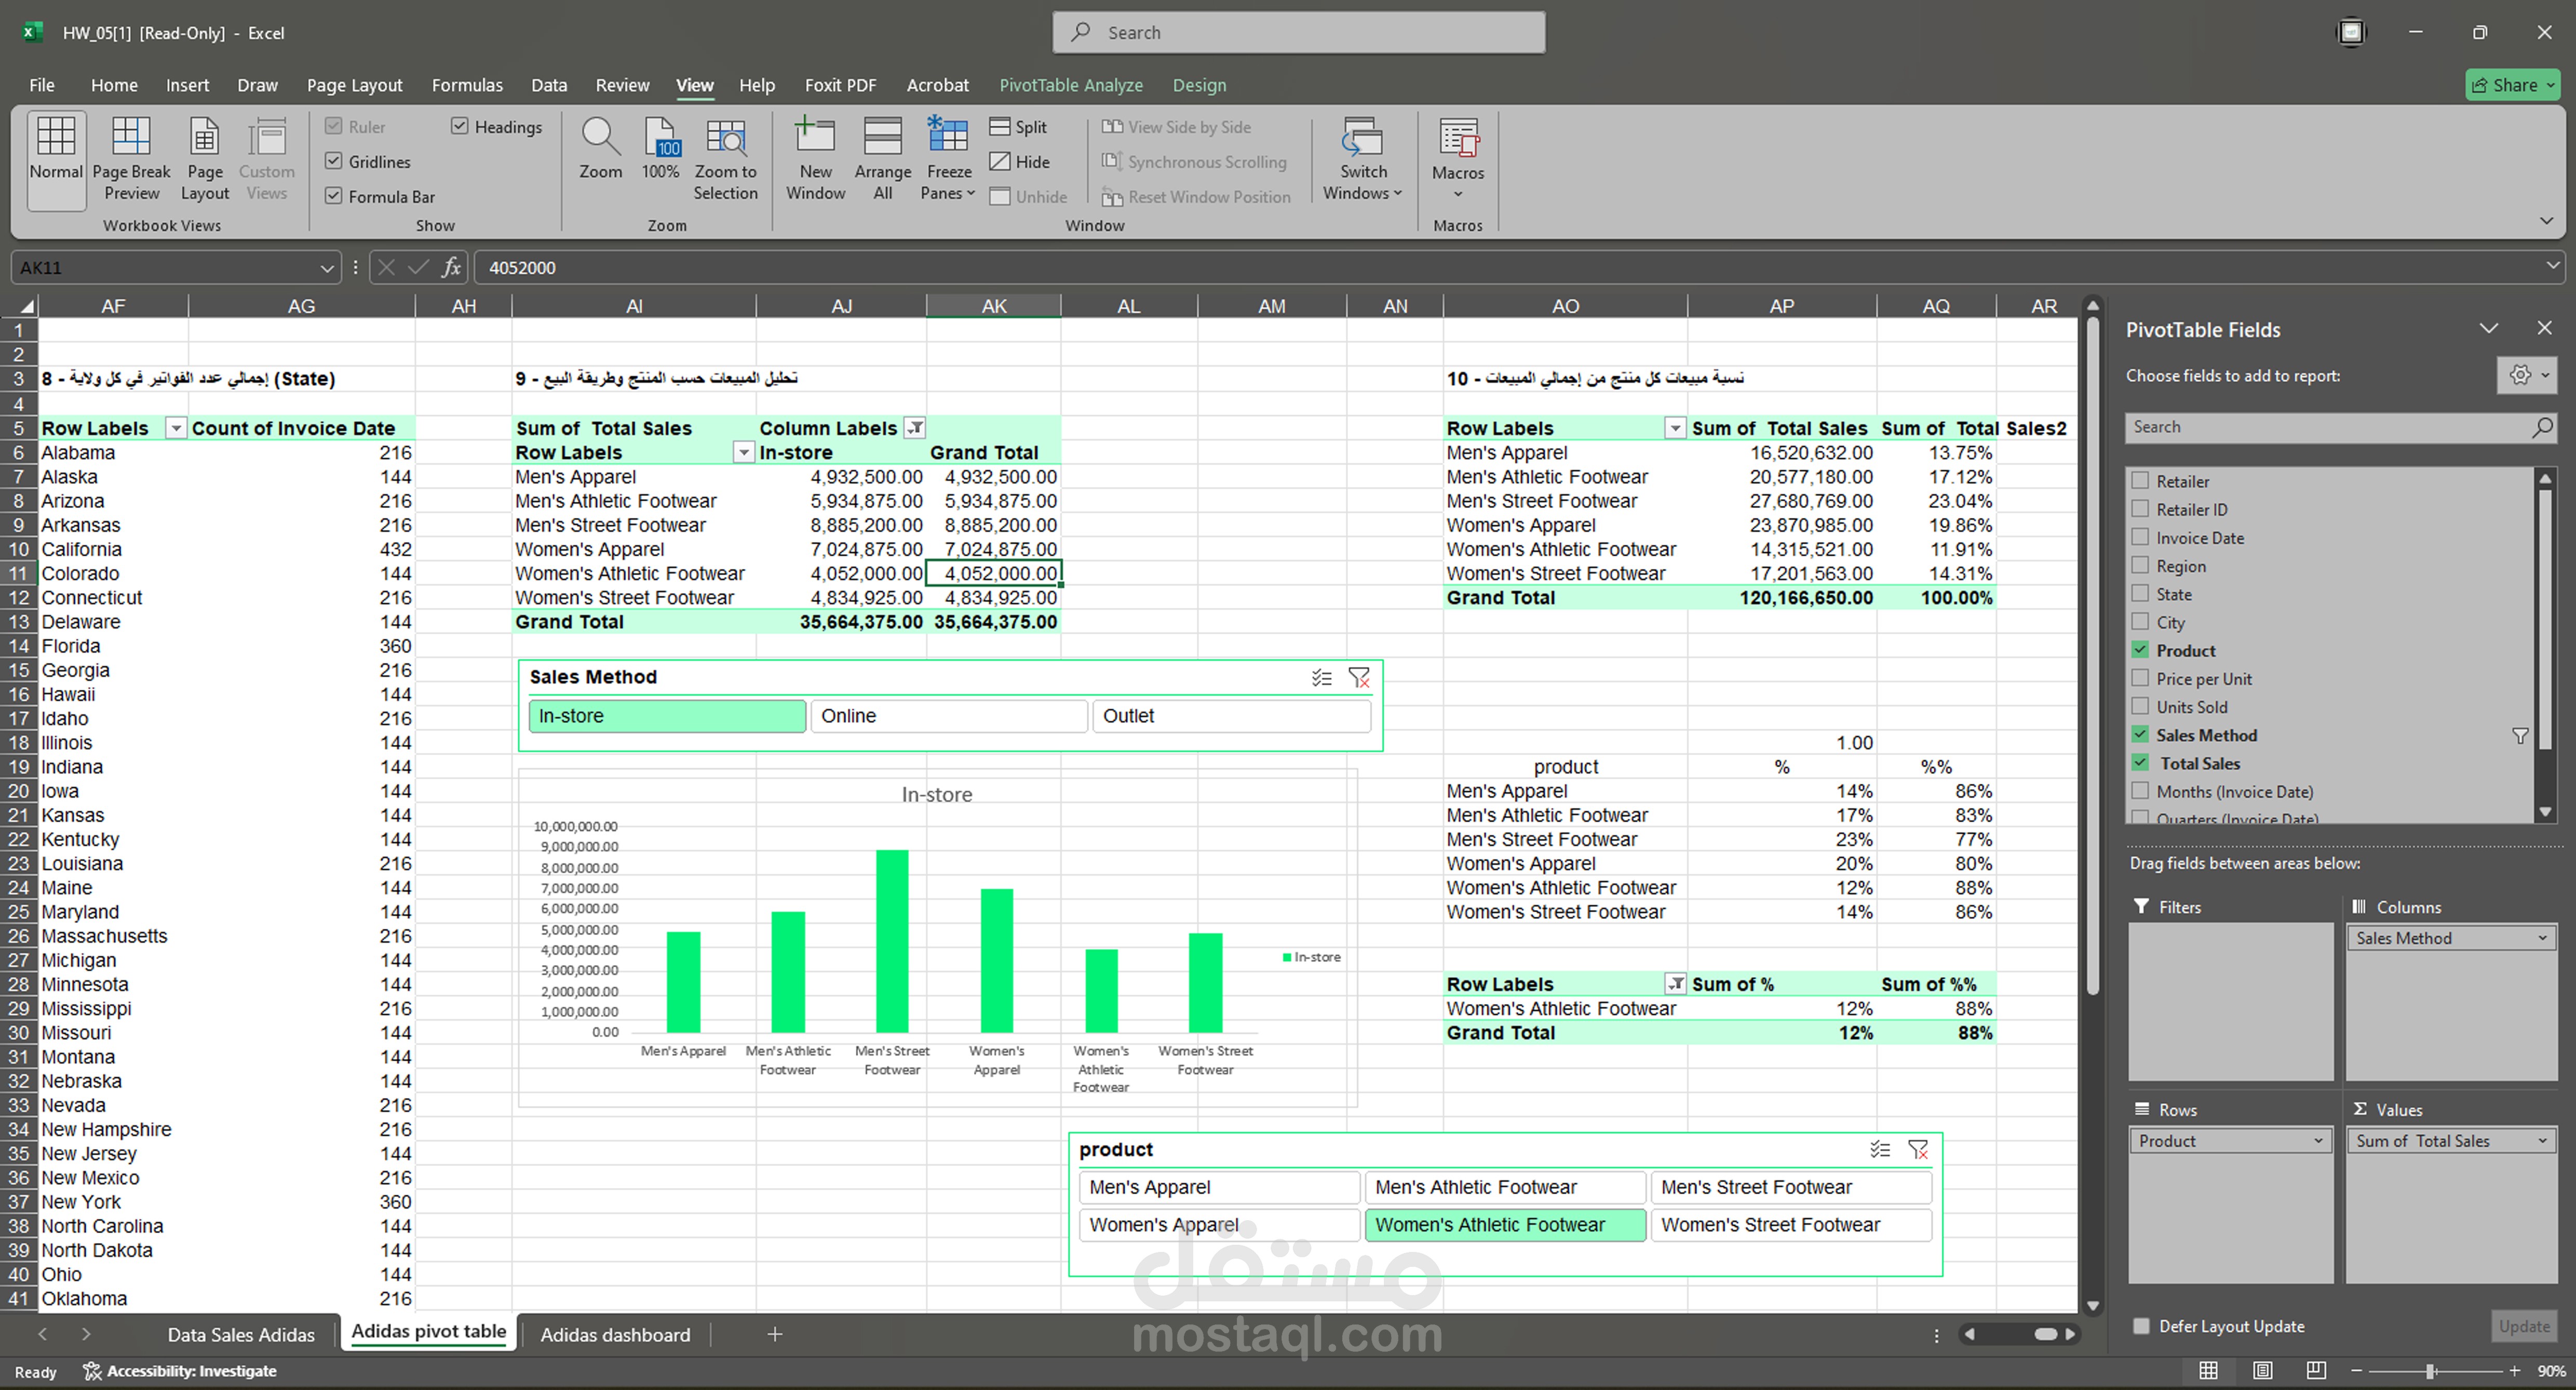Viewport: 2576px width, 1390px height.
Task: Toggle the Gridlines checkbox
Action: coord(334,161)
